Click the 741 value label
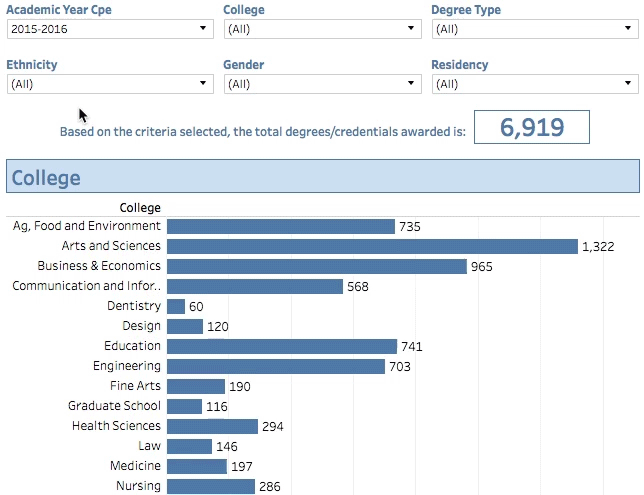This screenshot has width=644, height=495. [x=412, y=347]
